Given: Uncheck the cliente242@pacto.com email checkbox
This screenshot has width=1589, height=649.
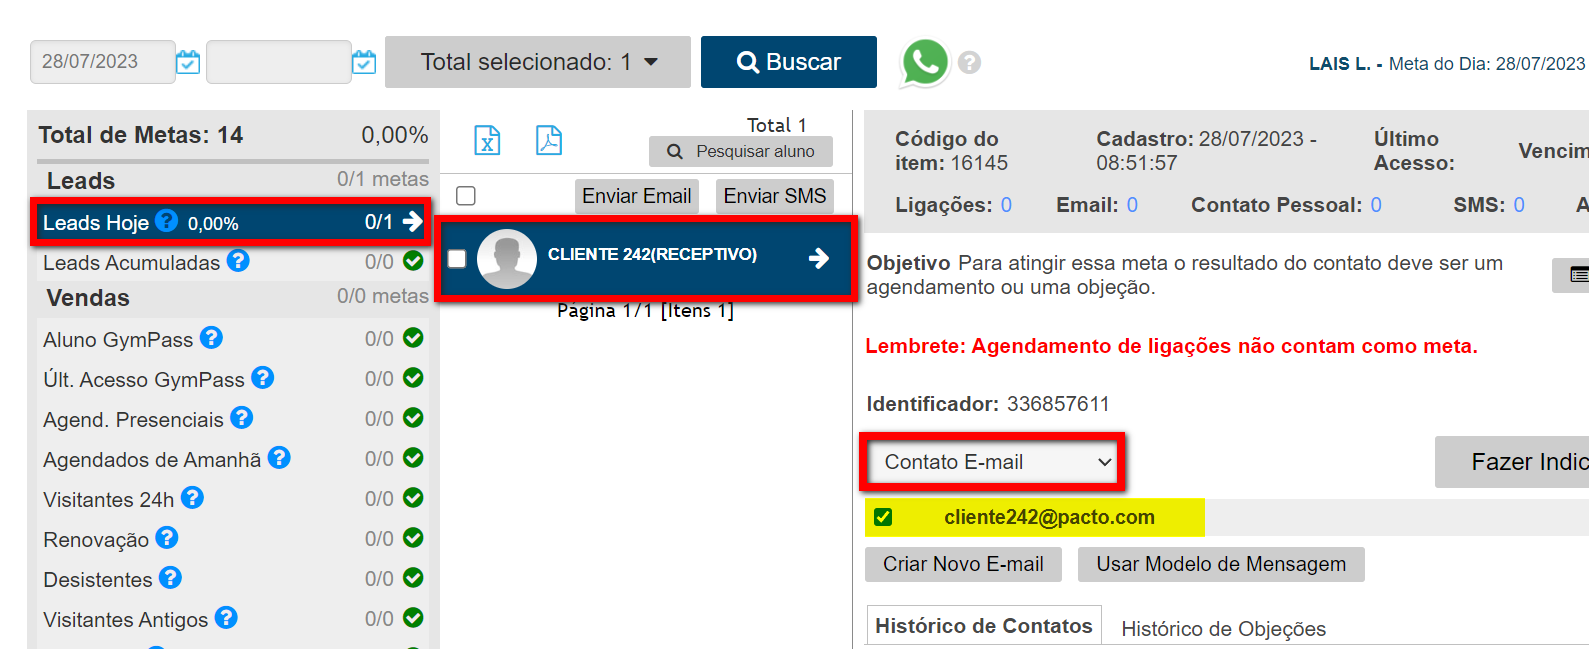Looking at the screenshot, I should [x=883, y=517].
